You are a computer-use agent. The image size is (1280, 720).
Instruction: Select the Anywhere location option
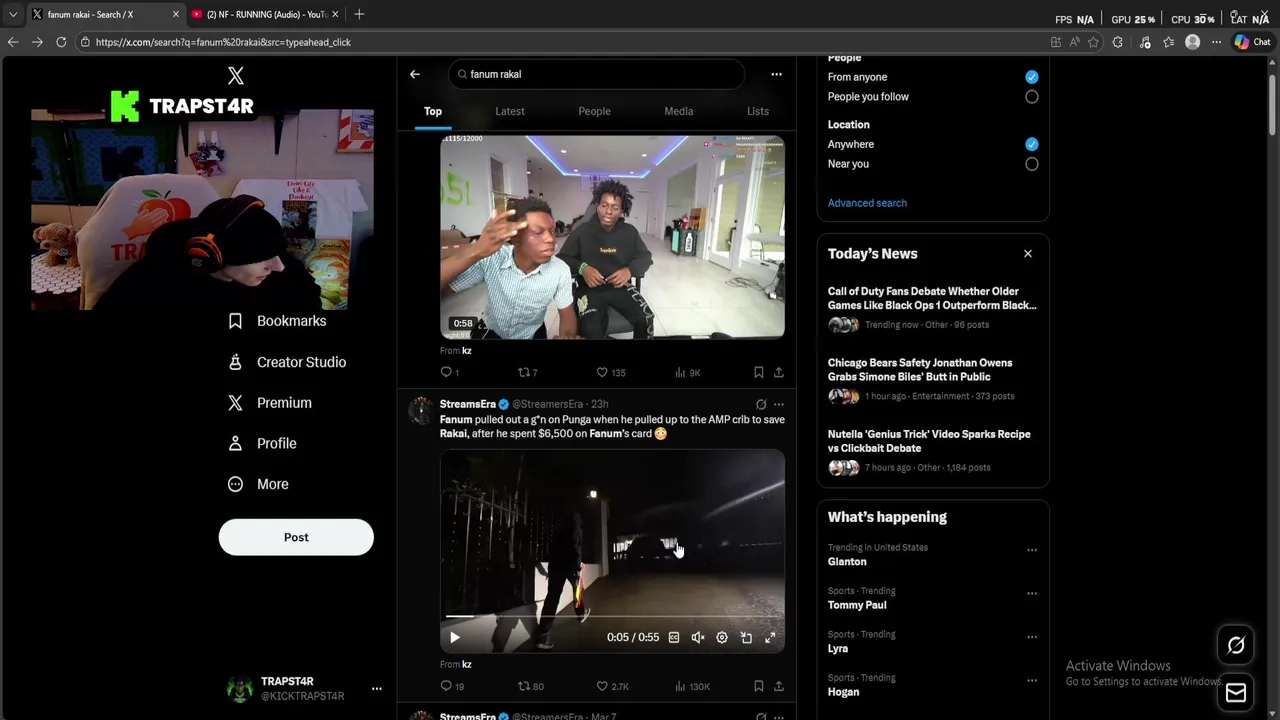tap(1031, 144)
